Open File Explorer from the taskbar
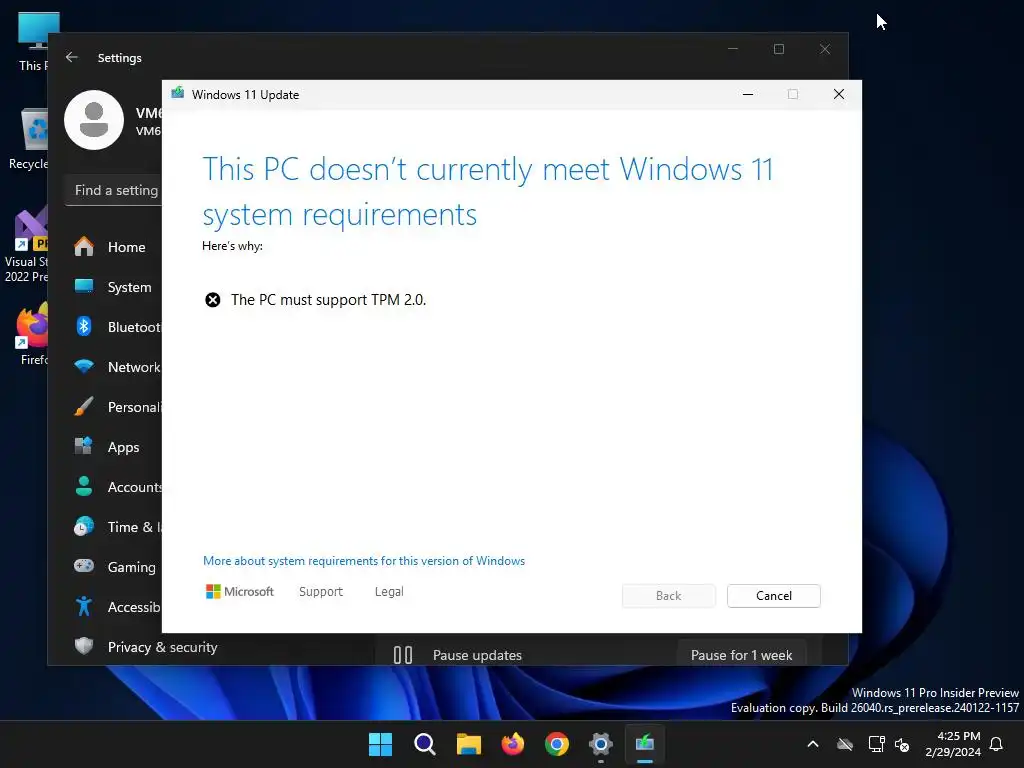Viewport: 1024px width, 768px height. click(468, 744)
